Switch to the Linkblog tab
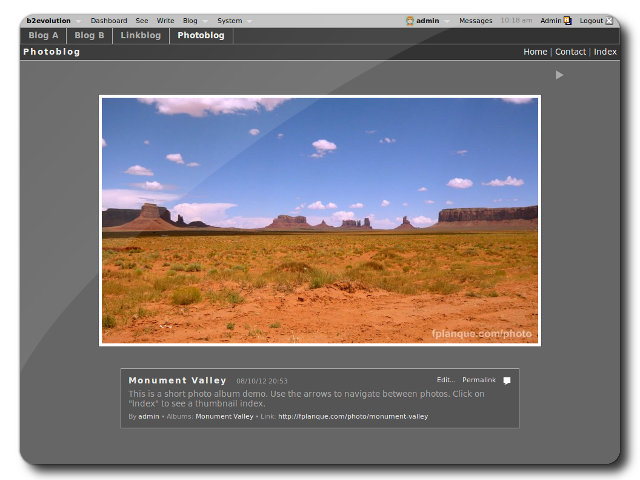This screenshot has width=640, height=480. coord(140,35)
